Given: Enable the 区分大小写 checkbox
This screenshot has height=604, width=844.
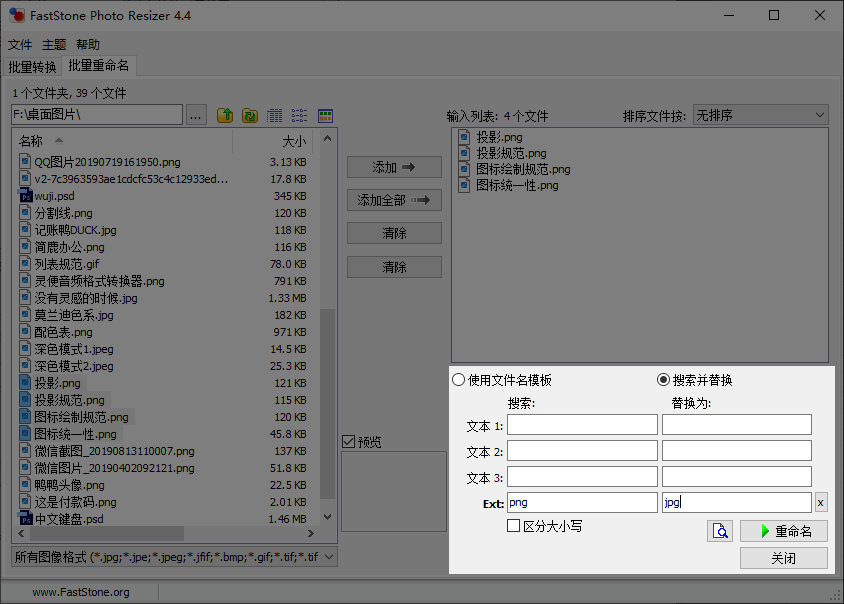Looking at the screenshot, I should click(x=514, y=526).
